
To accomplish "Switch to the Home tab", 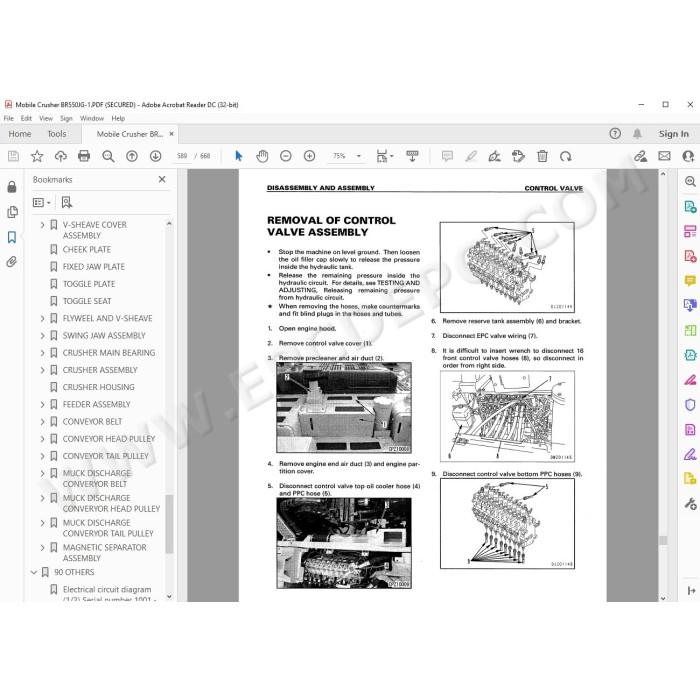I will click(20, 134).
